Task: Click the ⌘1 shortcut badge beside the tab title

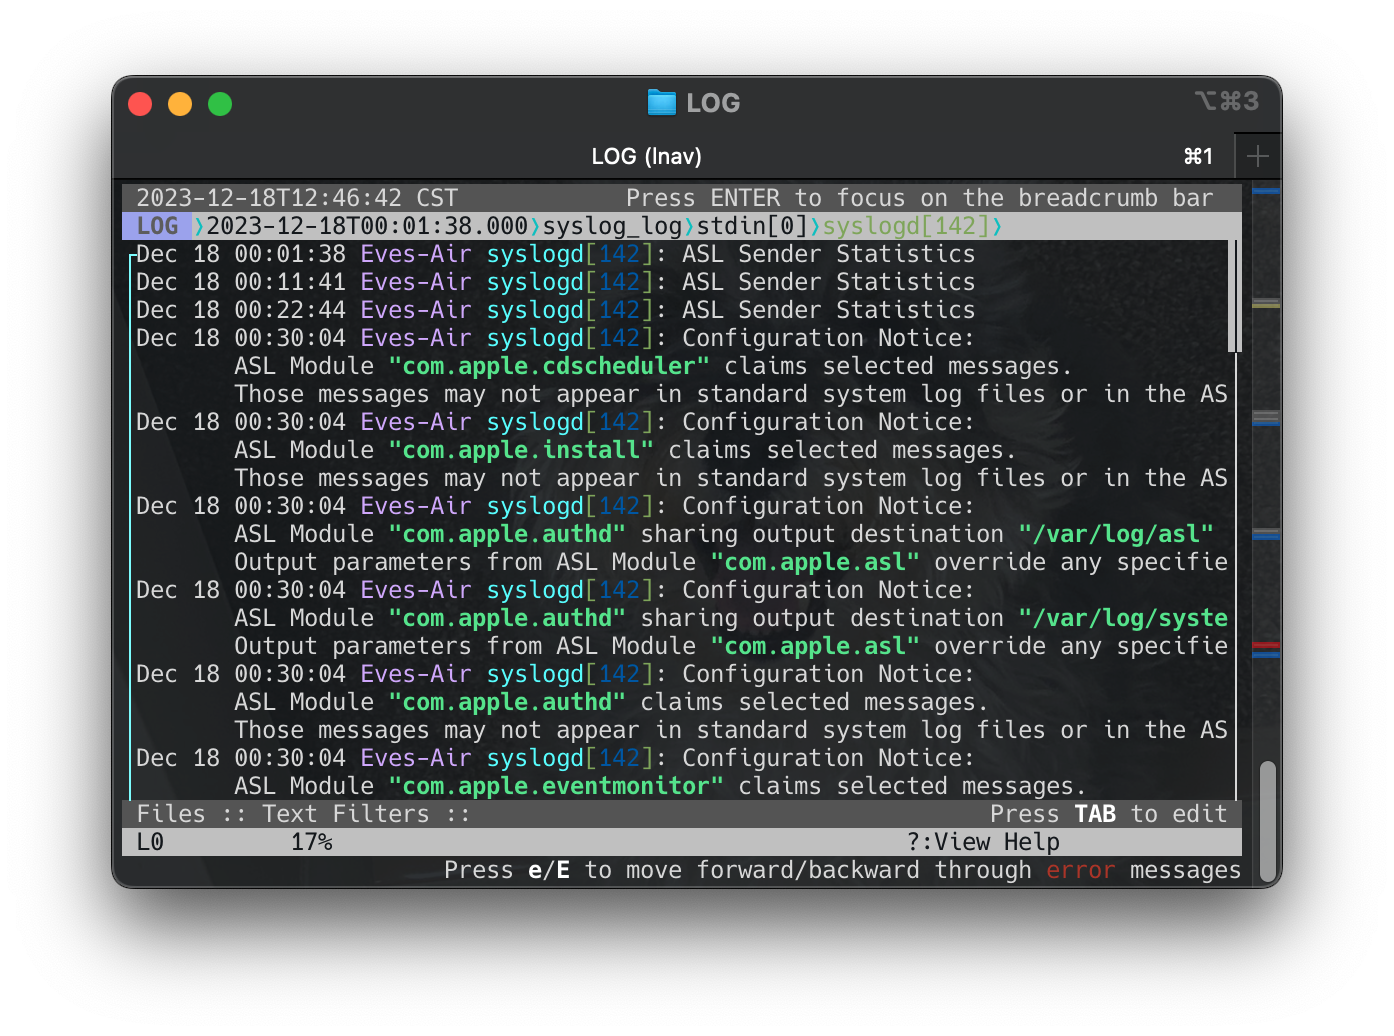Action: 1197,156
